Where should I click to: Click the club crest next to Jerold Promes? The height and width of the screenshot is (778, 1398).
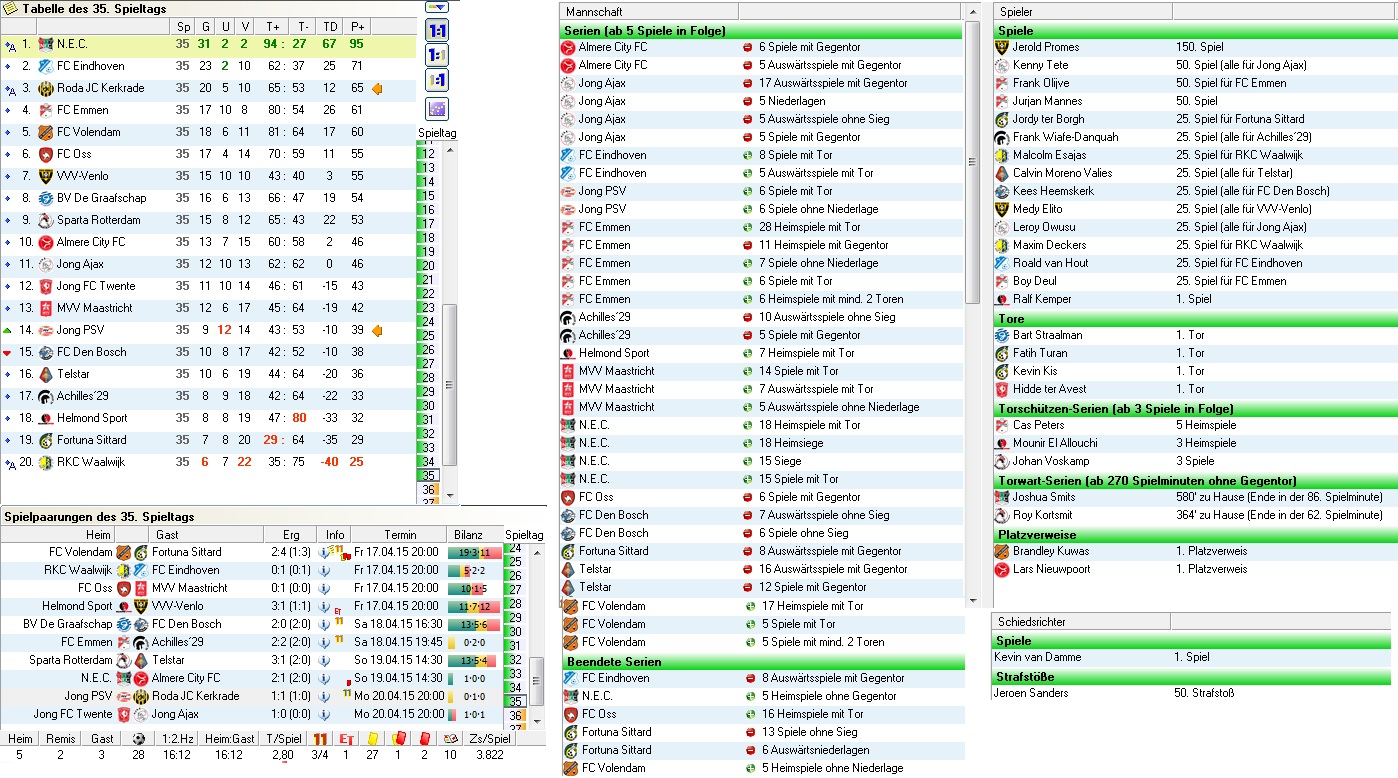point(1002,47)
